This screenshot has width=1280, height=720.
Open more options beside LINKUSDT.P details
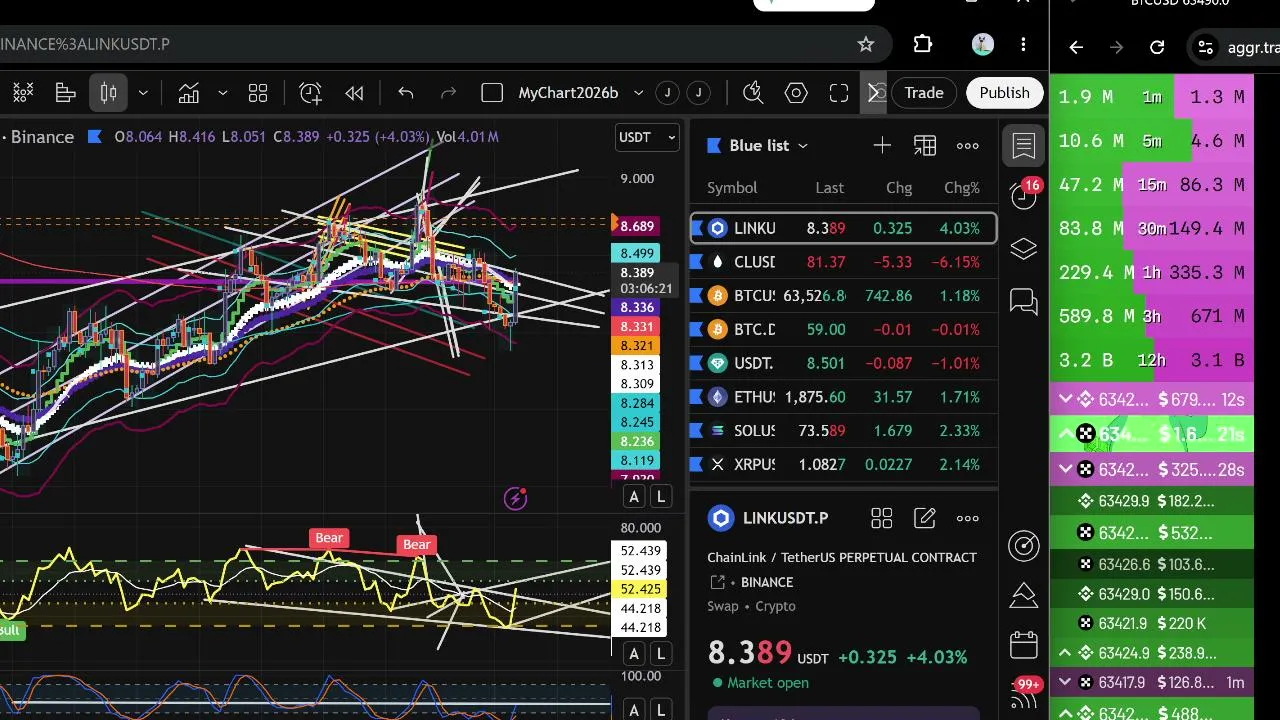[x=968, y=518]
